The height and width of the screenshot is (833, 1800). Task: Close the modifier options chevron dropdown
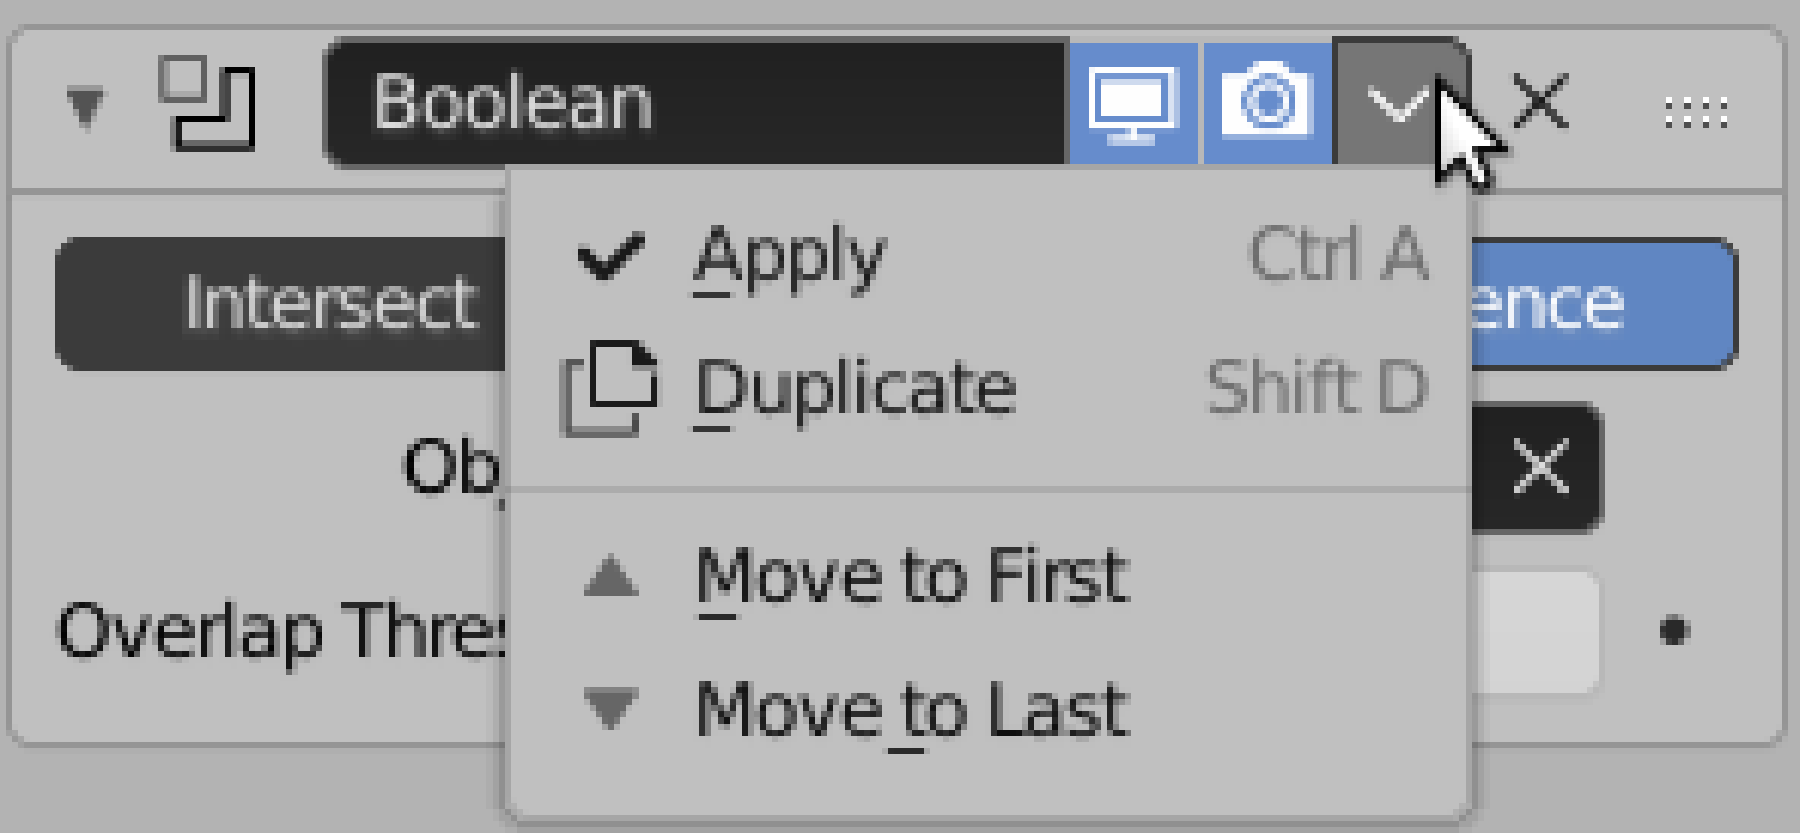1399,103
